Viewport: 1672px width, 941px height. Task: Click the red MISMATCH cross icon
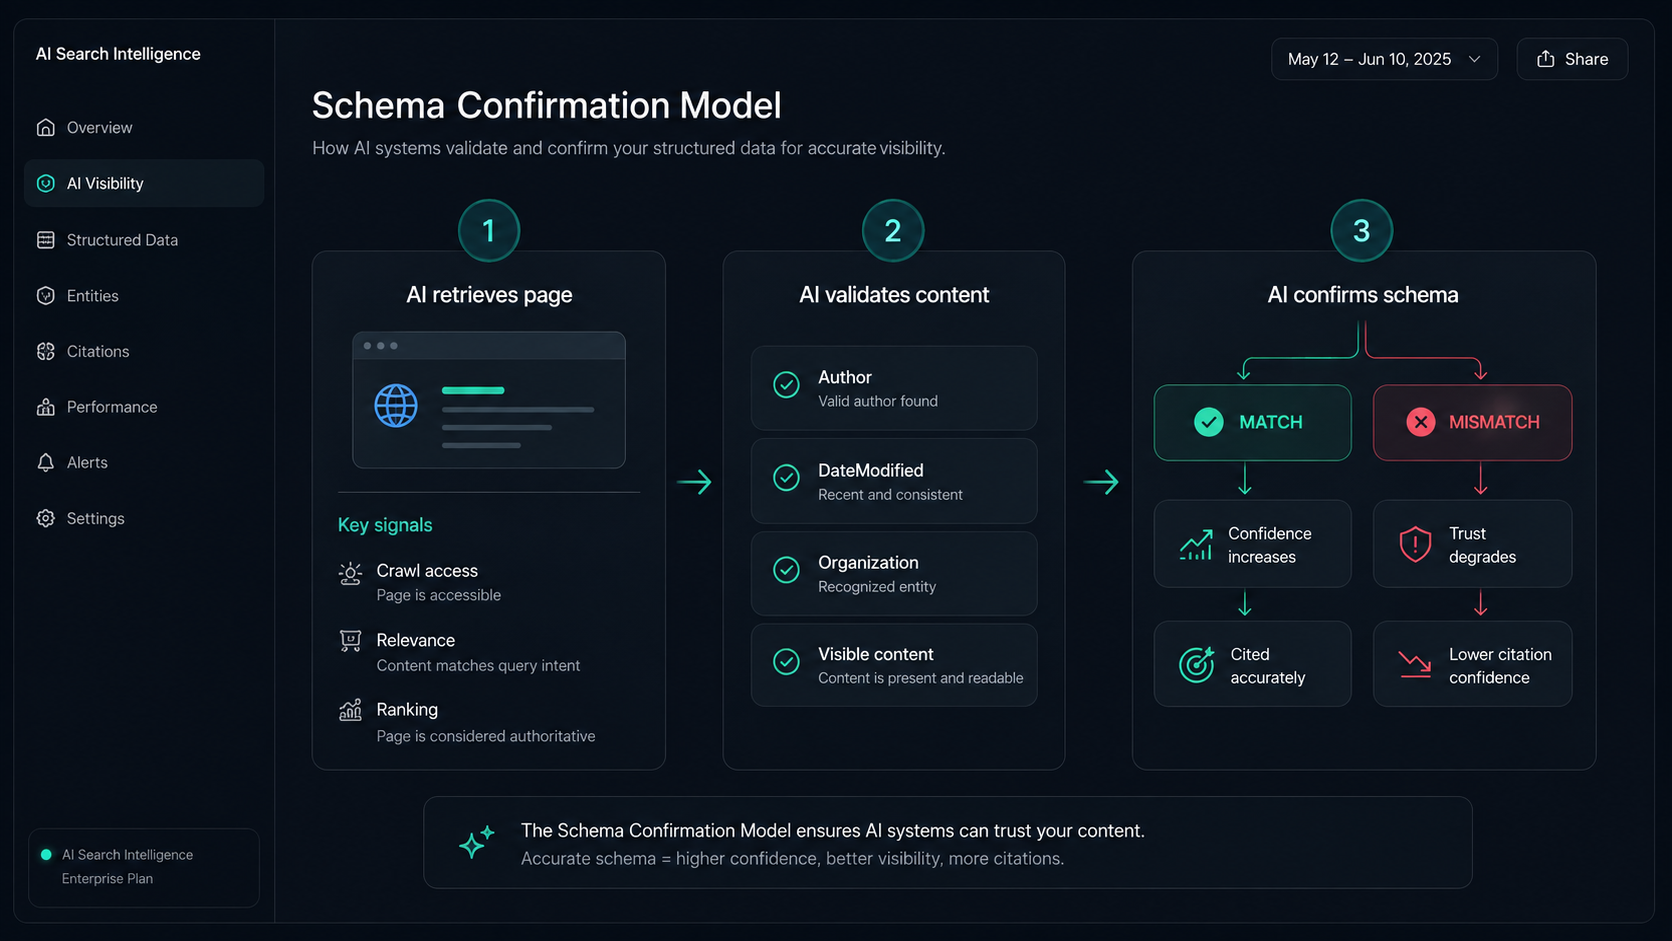(1421, 422)
